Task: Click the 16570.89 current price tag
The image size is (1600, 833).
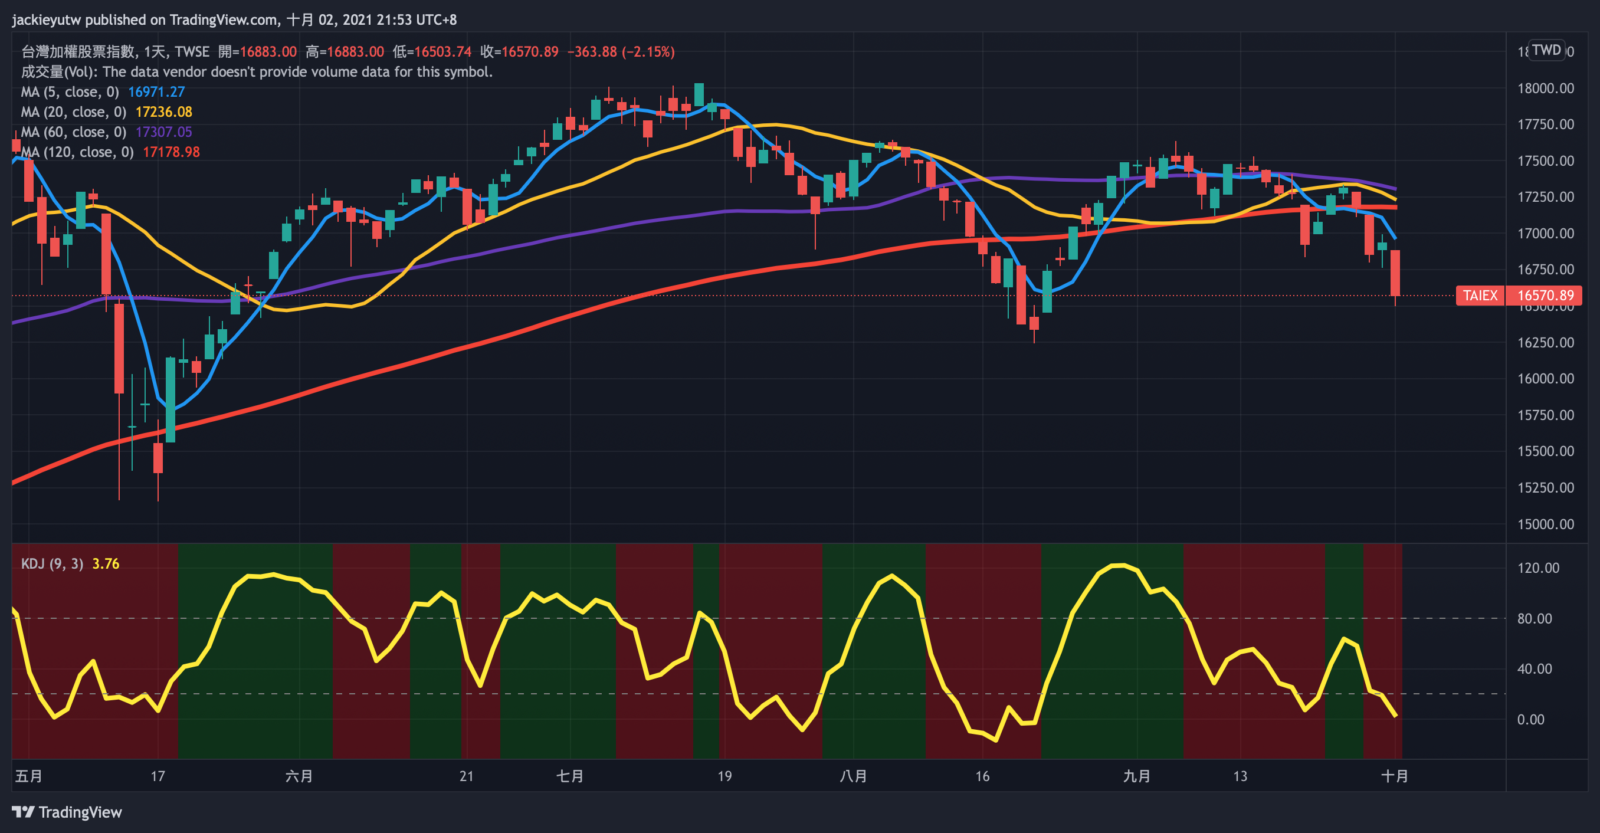Action: click(1545, 295)
